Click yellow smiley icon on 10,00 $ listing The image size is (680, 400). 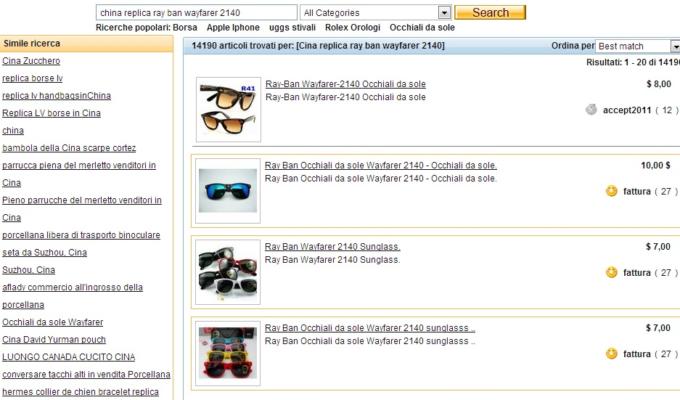point(611,191)
